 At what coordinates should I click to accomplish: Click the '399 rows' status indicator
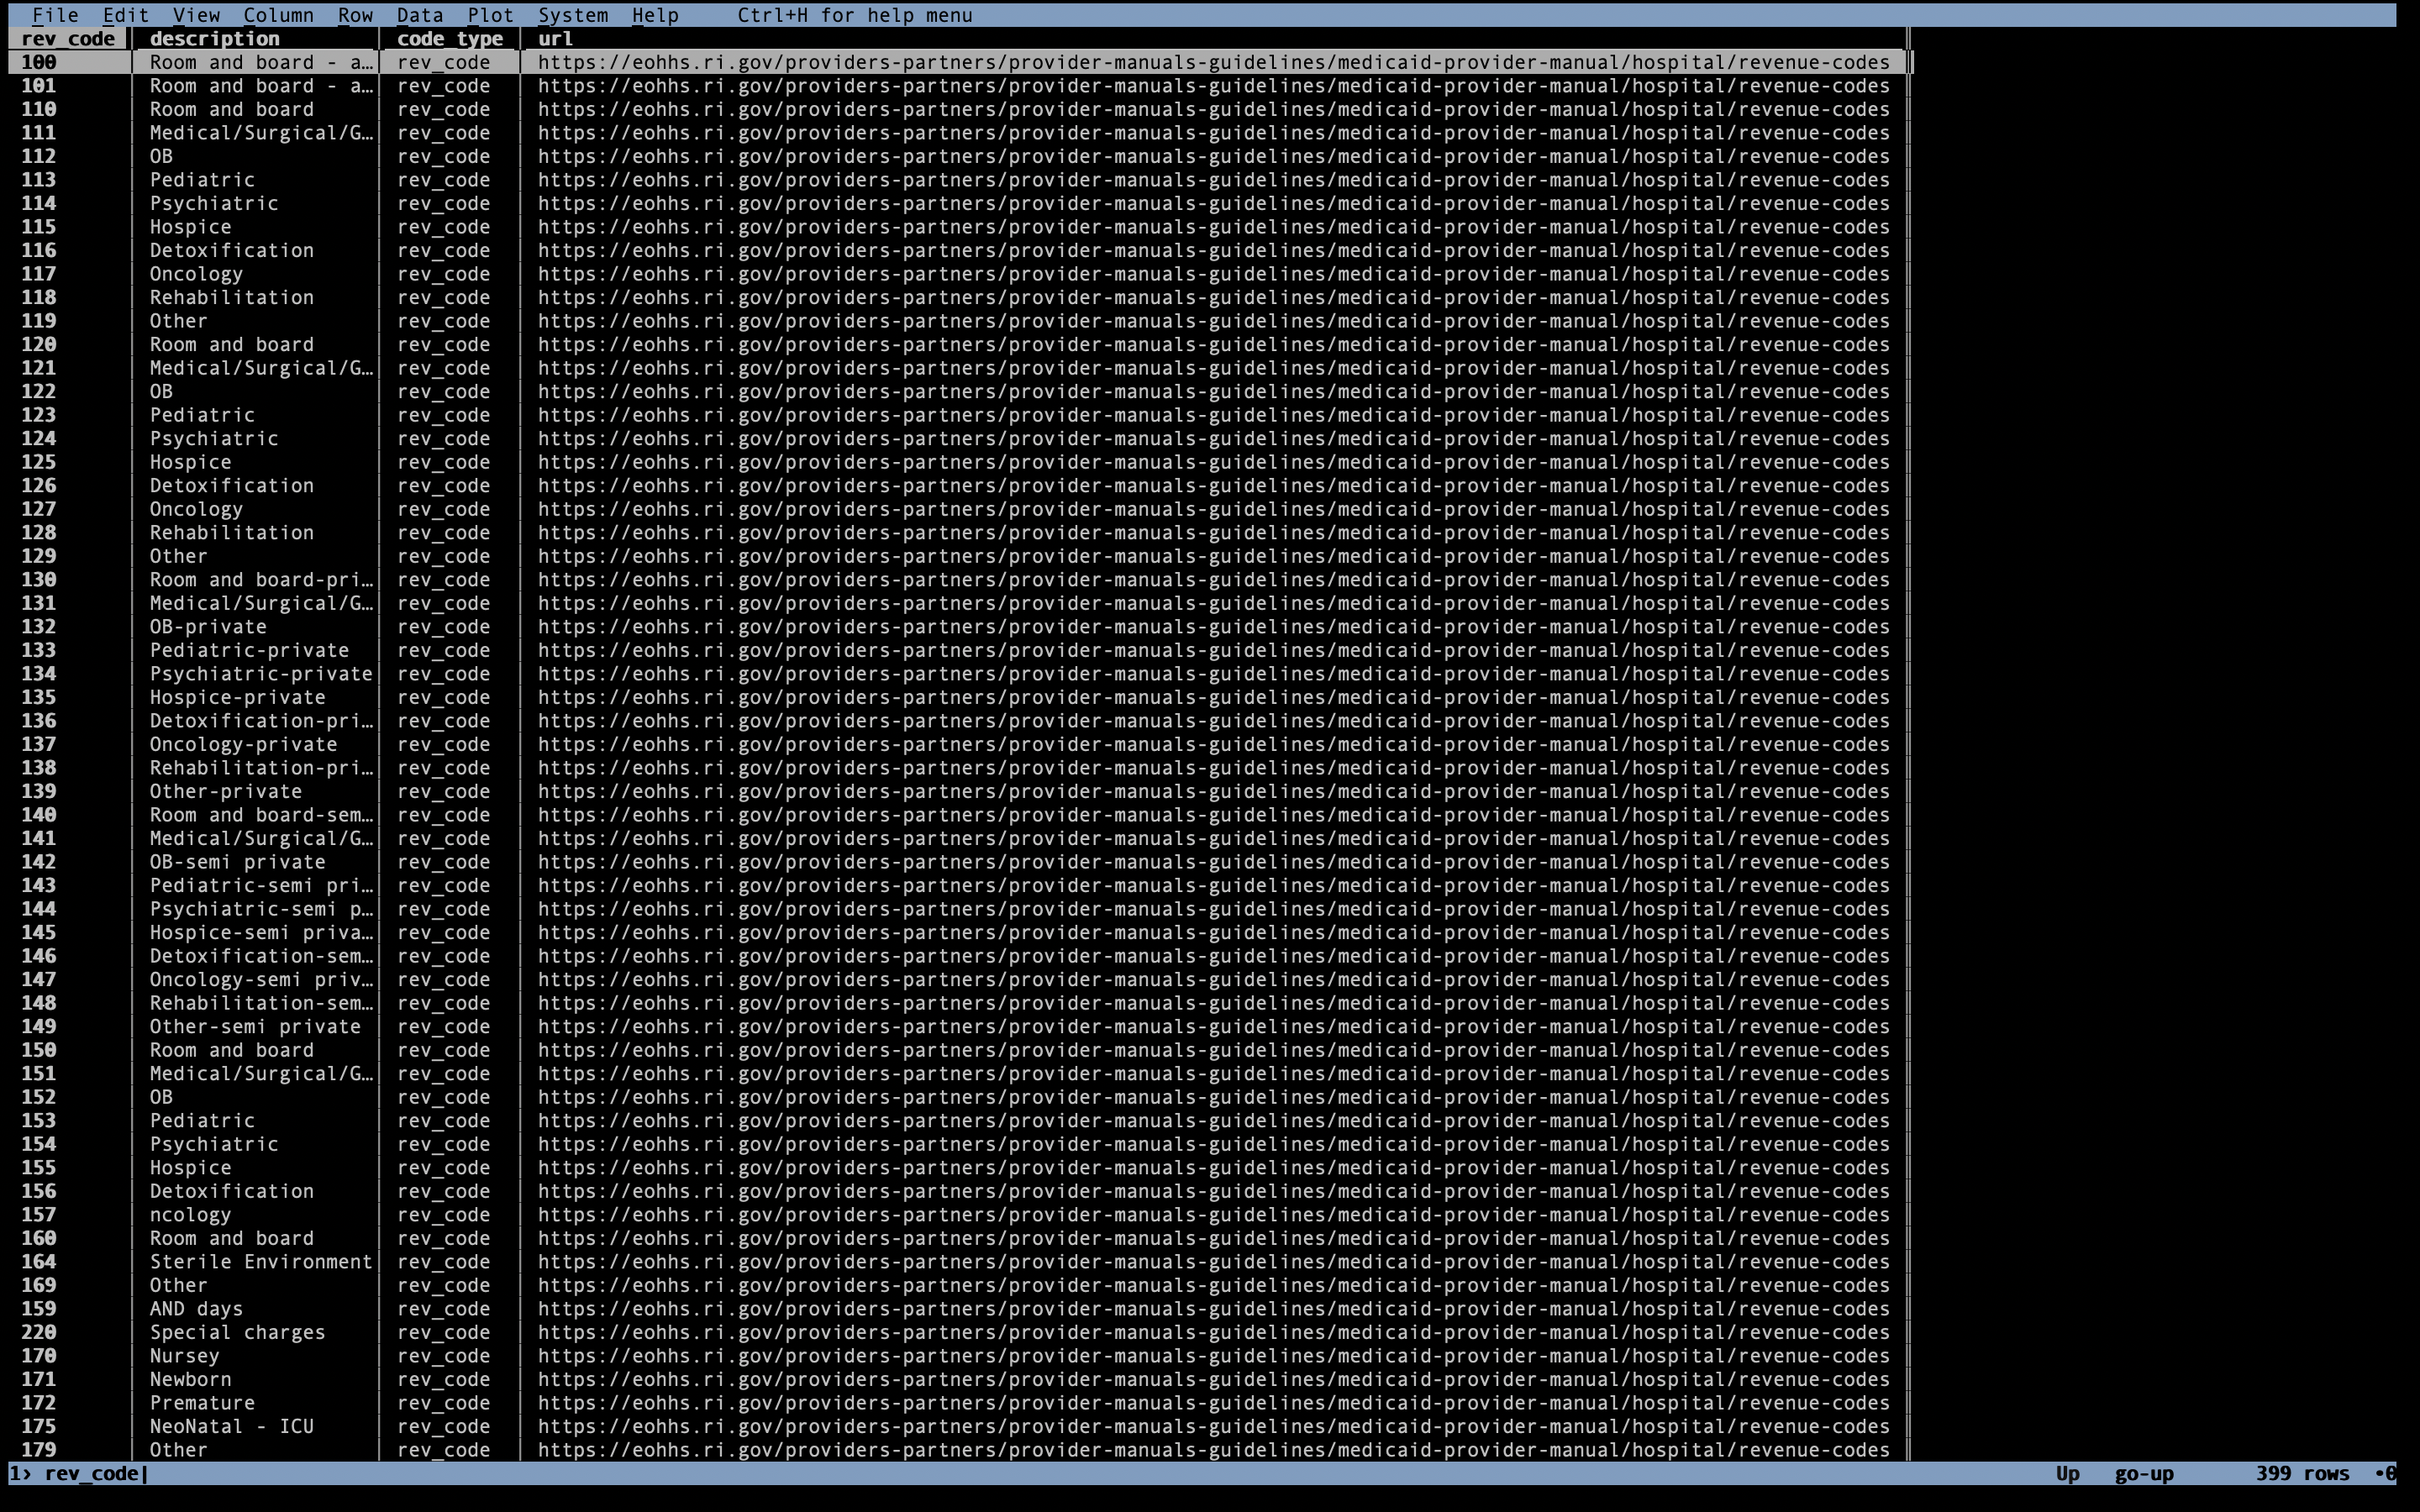point(2302,1473)
